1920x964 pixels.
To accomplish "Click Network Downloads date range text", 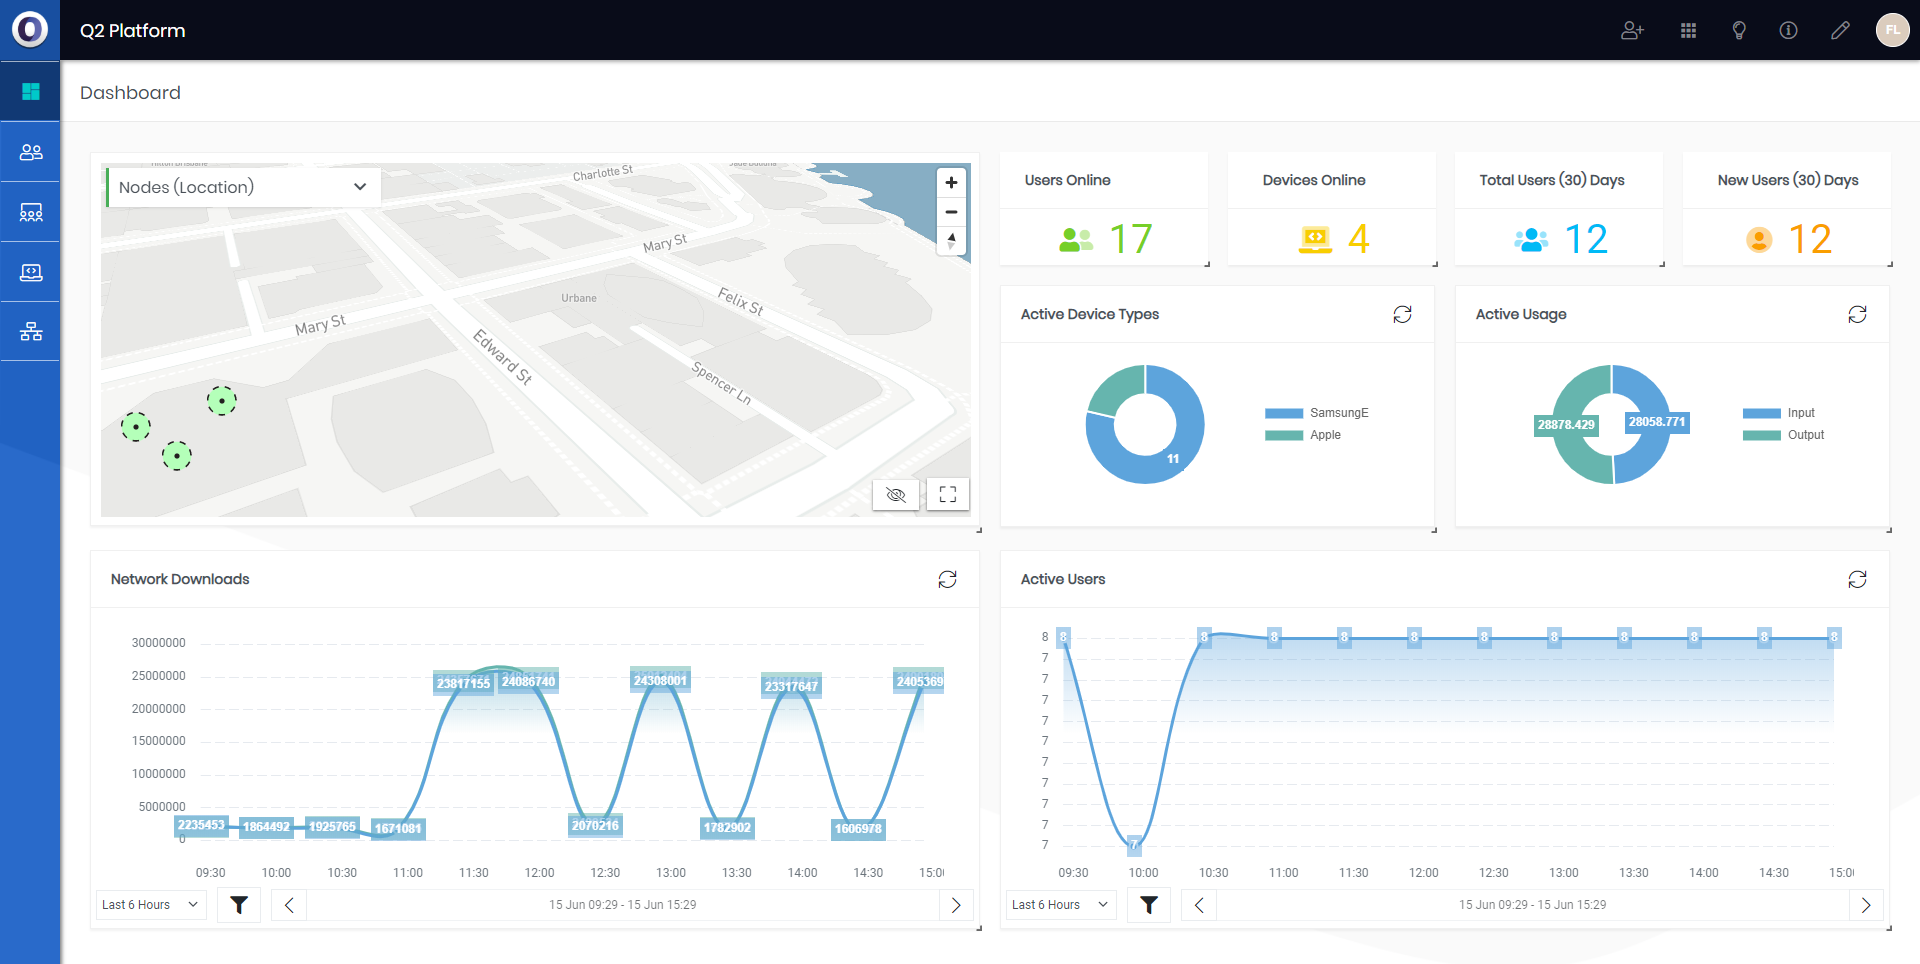I will coord(622,905).
